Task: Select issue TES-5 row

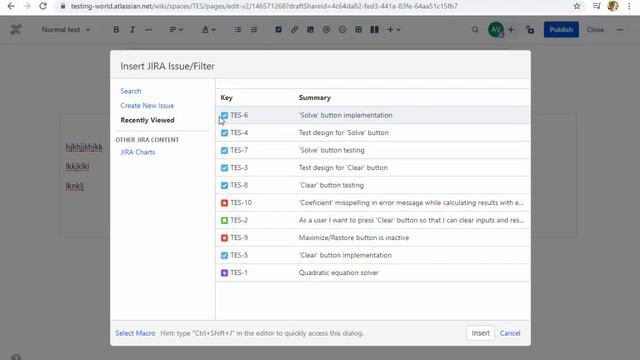Action: 373,255
